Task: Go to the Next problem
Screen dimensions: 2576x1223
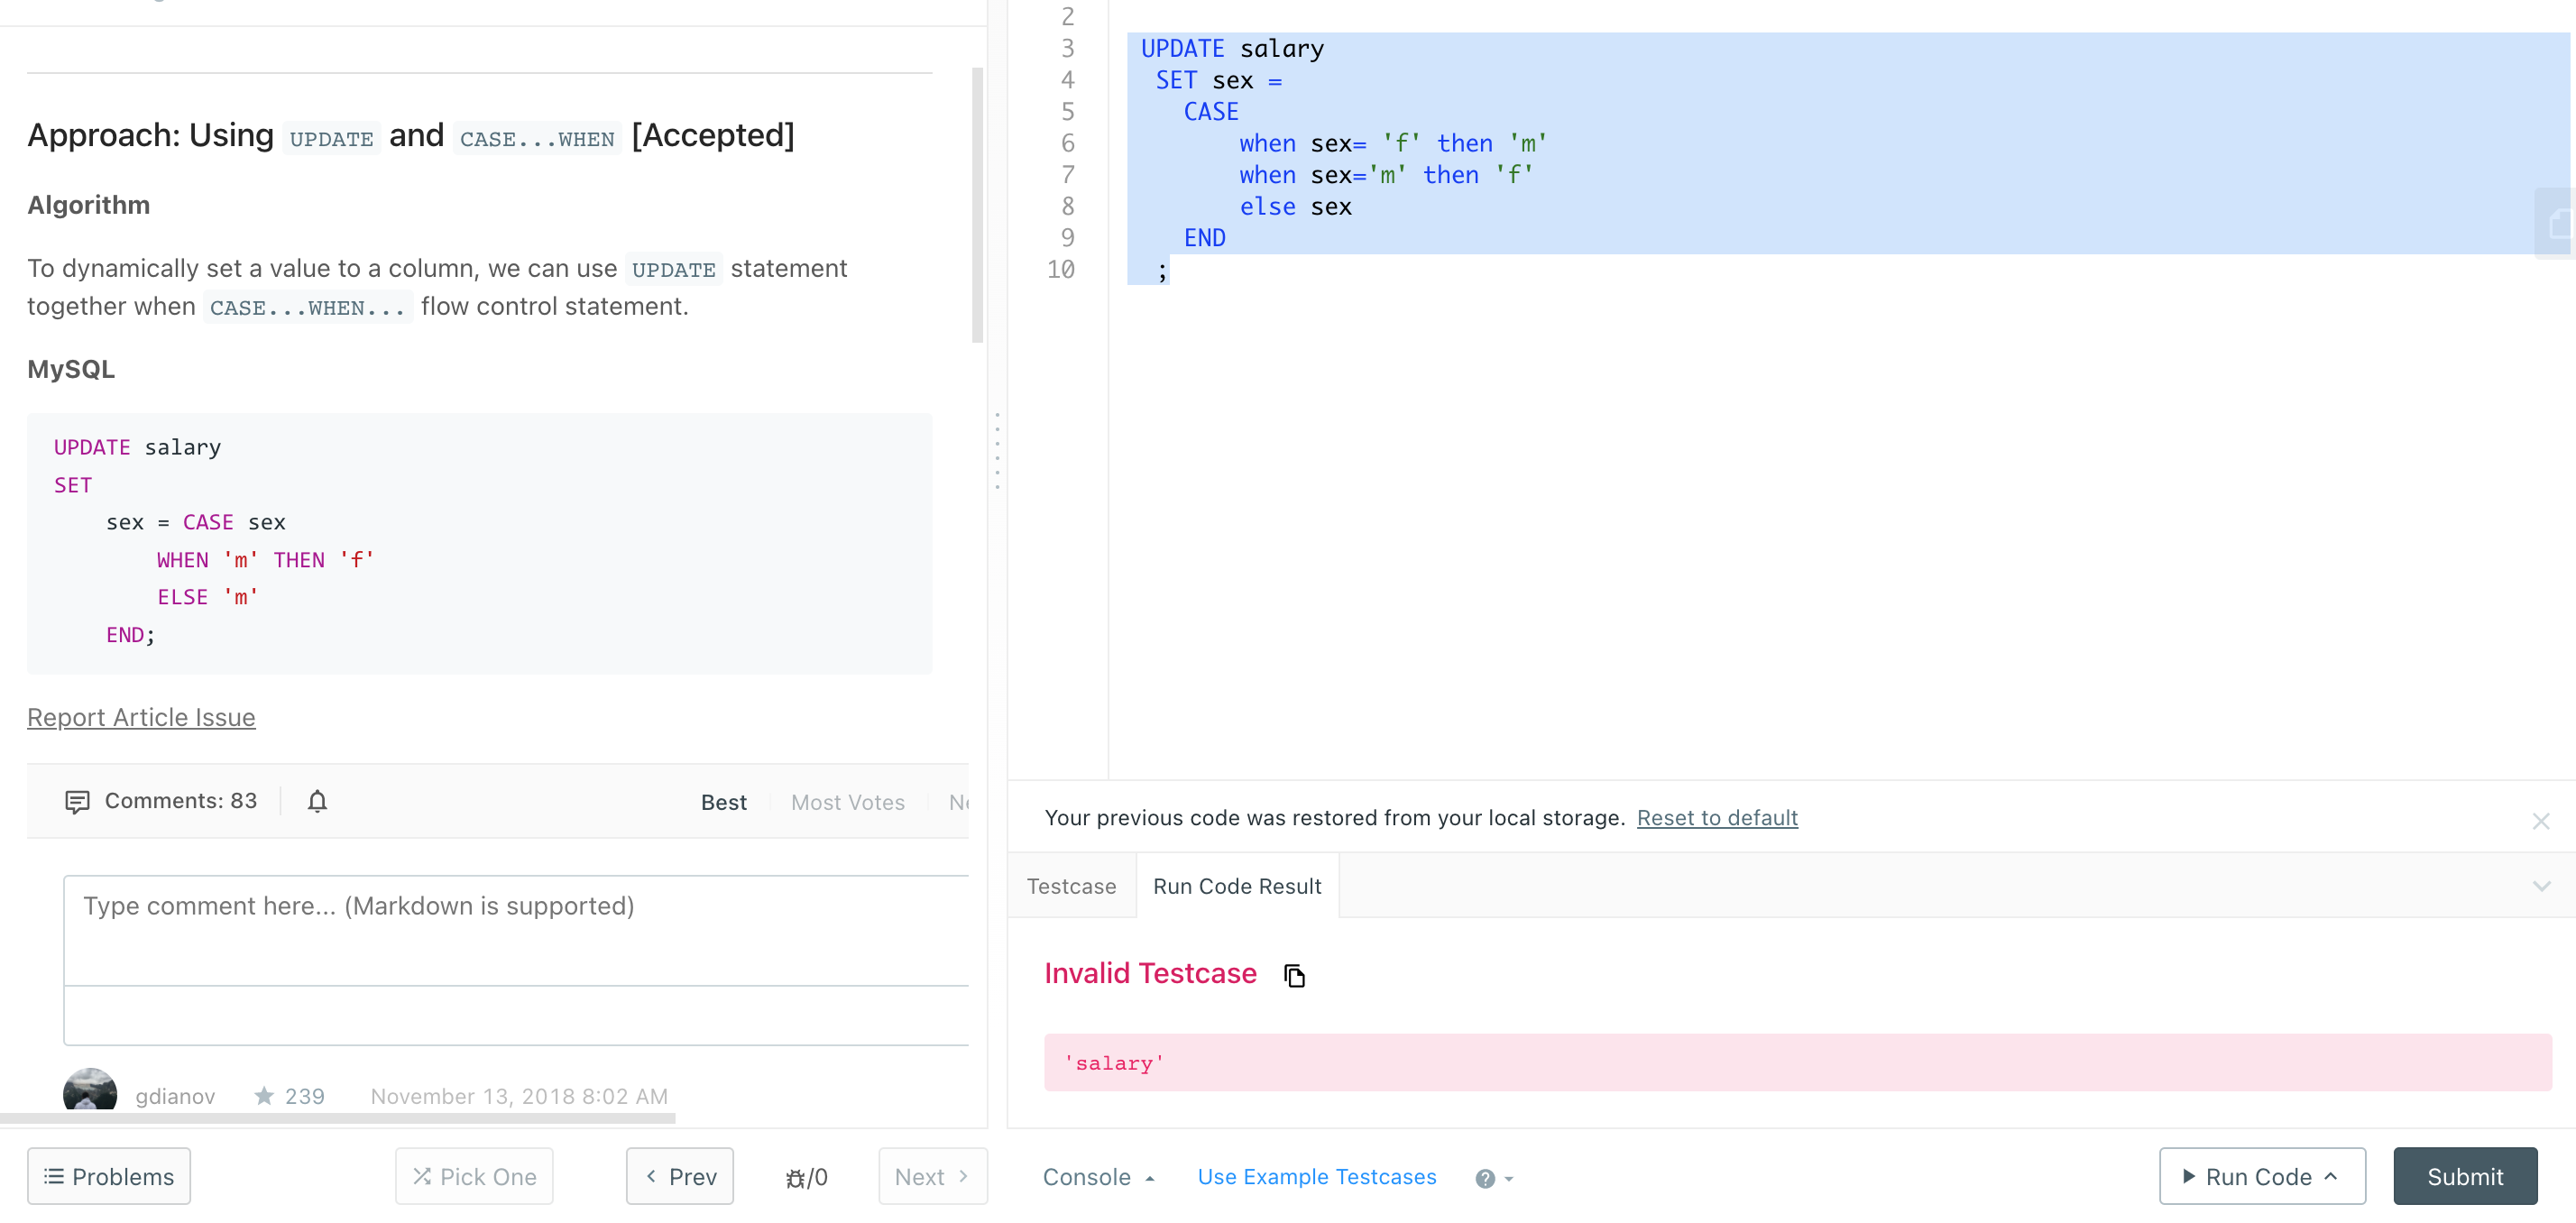Action: (x=932, y=1177)
